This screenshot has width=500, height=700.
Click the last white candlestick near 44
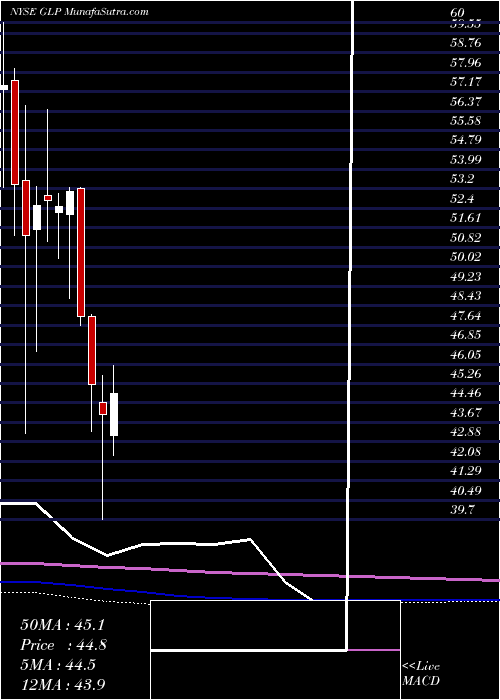[x=114, y=414]
